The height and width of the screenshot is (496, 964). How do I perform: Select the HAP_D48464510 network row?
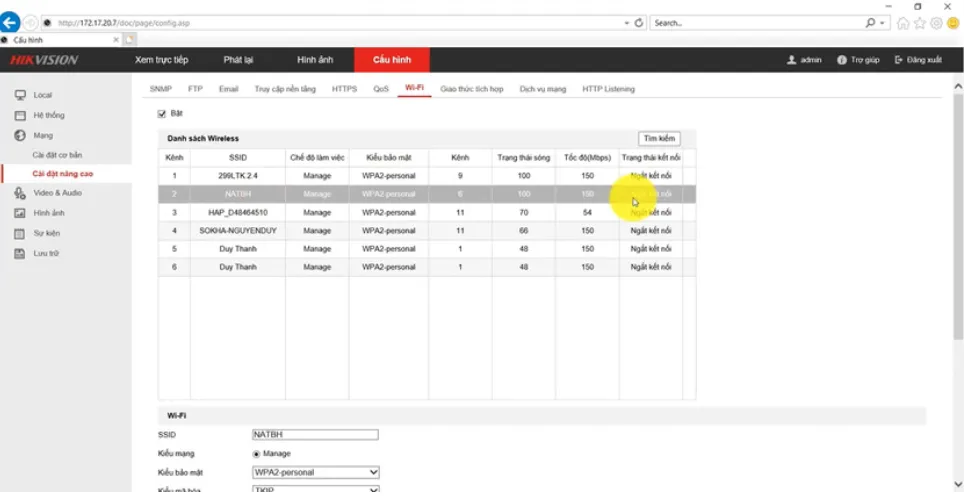click(x=427, y=212)
